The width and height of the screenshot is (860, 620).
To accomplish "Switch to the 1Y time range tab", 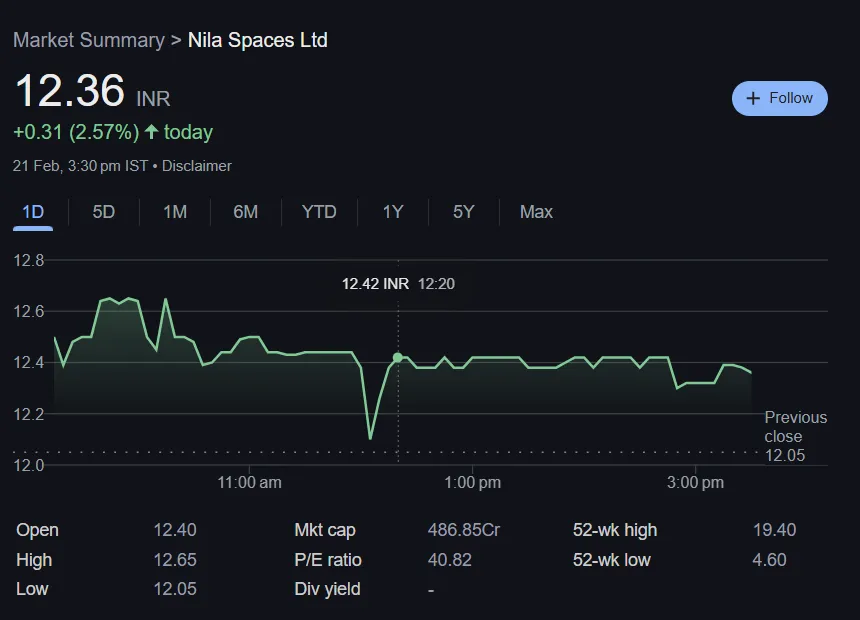I will coord(393,212).
